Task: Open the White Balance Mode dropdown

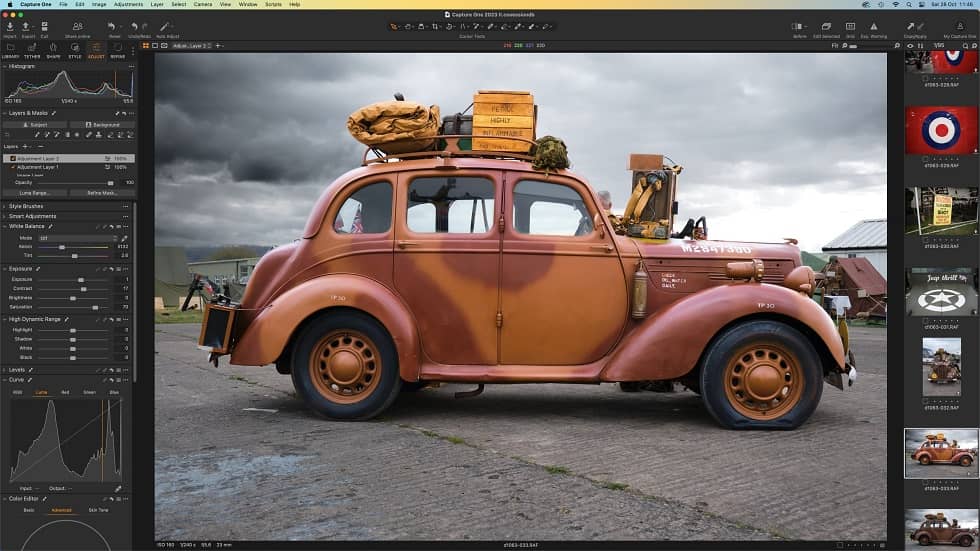Action: 78,238
